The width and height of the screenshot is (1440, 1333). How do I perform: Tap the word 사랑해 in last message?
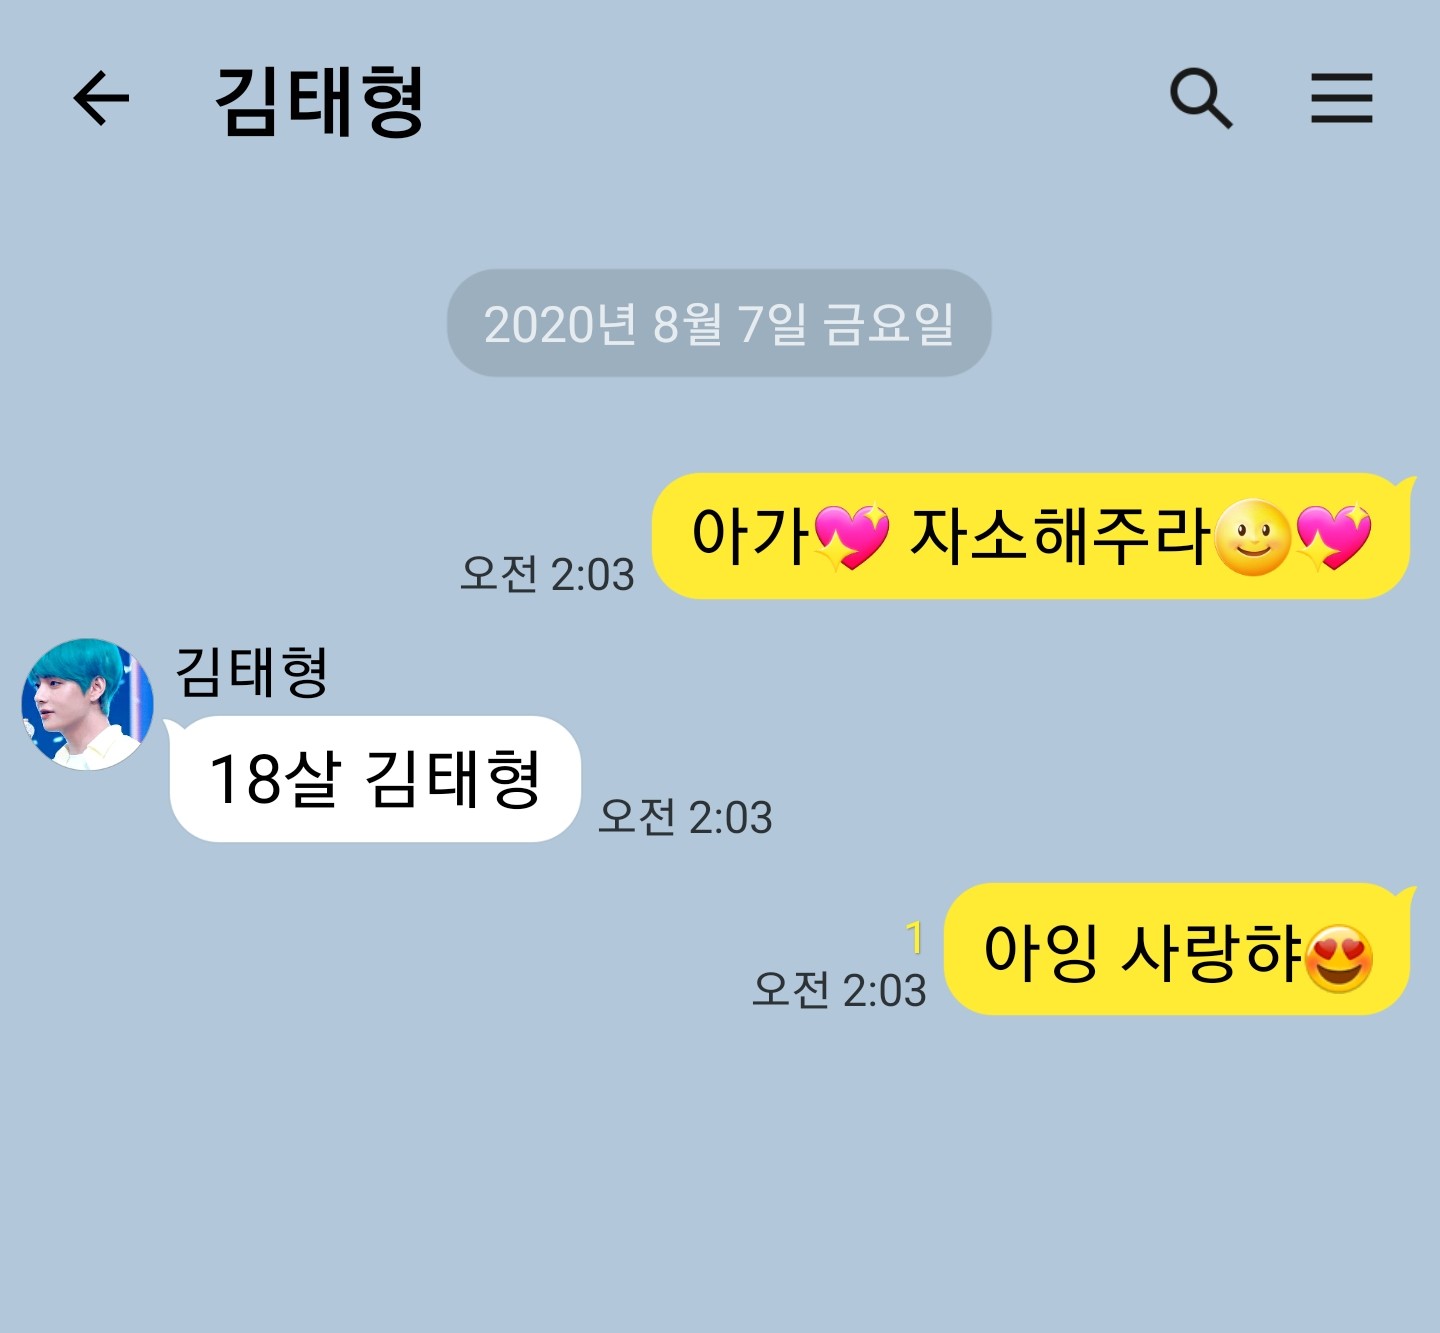click(x=1211, y=950)
